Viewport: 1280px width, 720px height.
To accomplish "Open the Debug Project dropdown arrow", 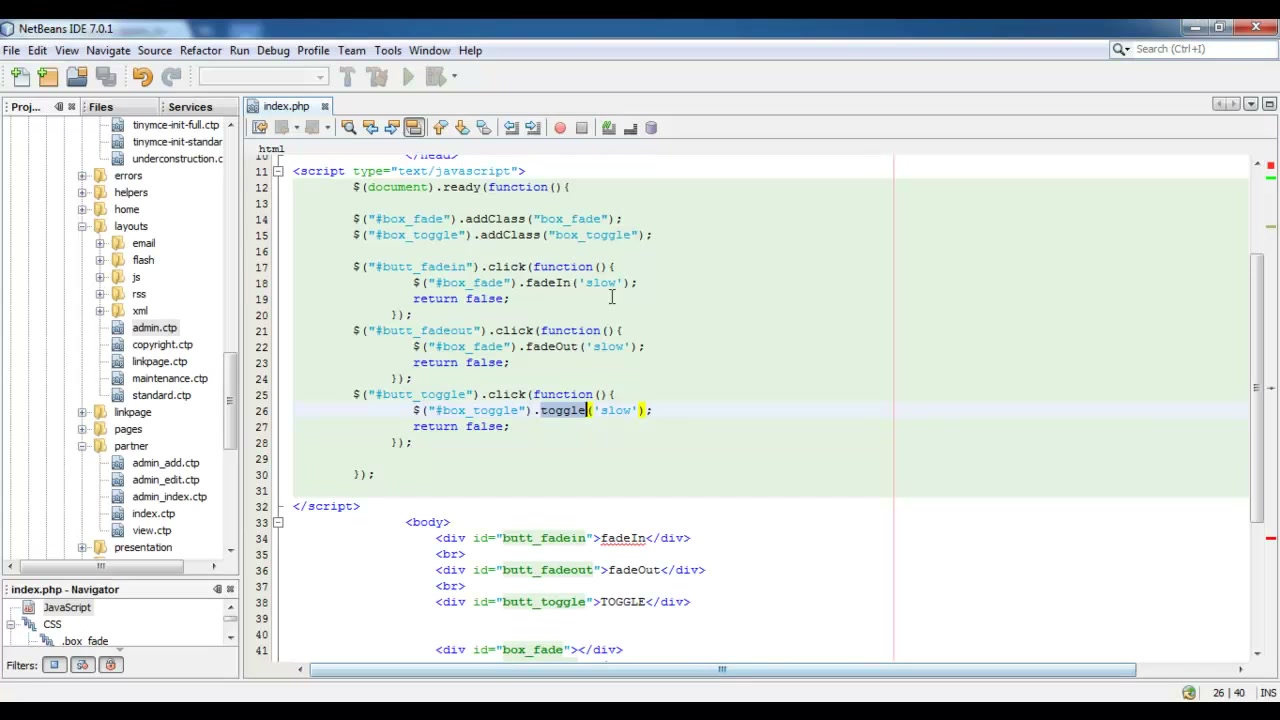I will (454, 77).
